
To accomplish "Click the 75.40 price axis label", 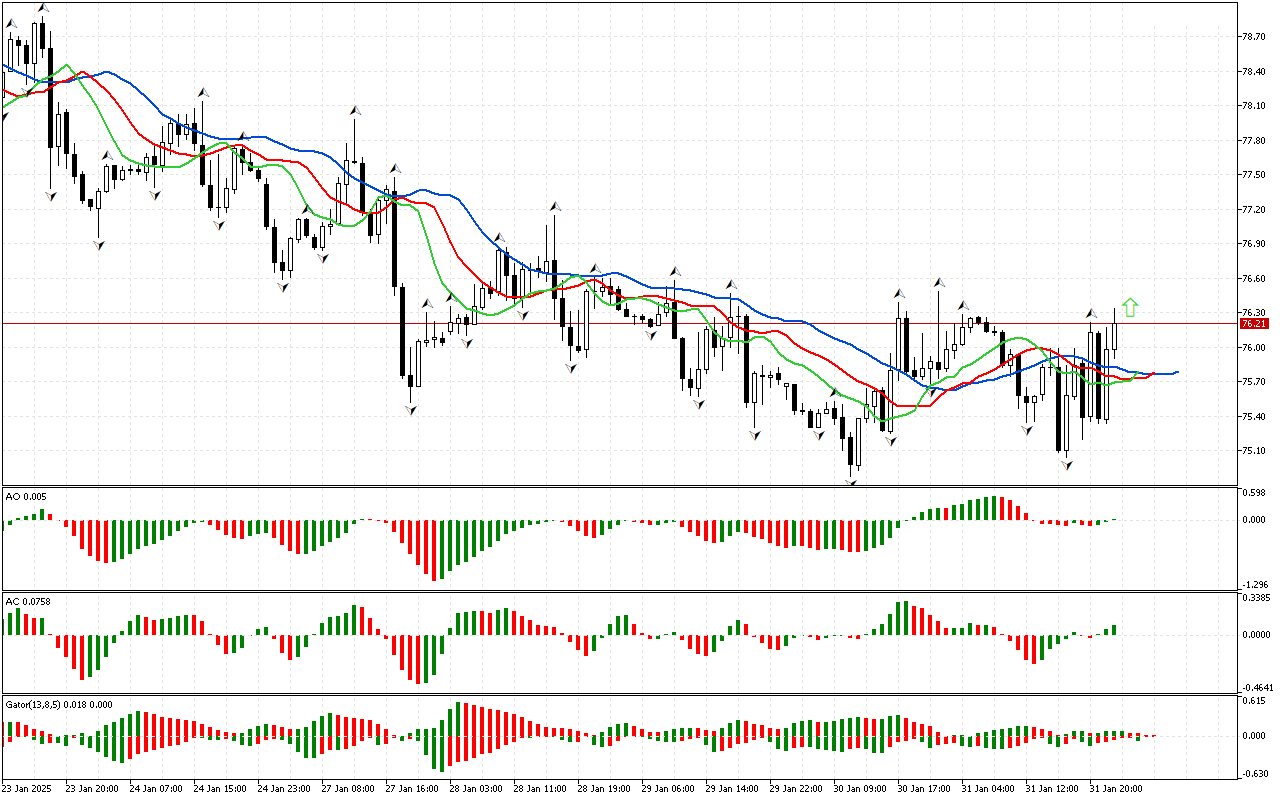I will [1253, 417].
